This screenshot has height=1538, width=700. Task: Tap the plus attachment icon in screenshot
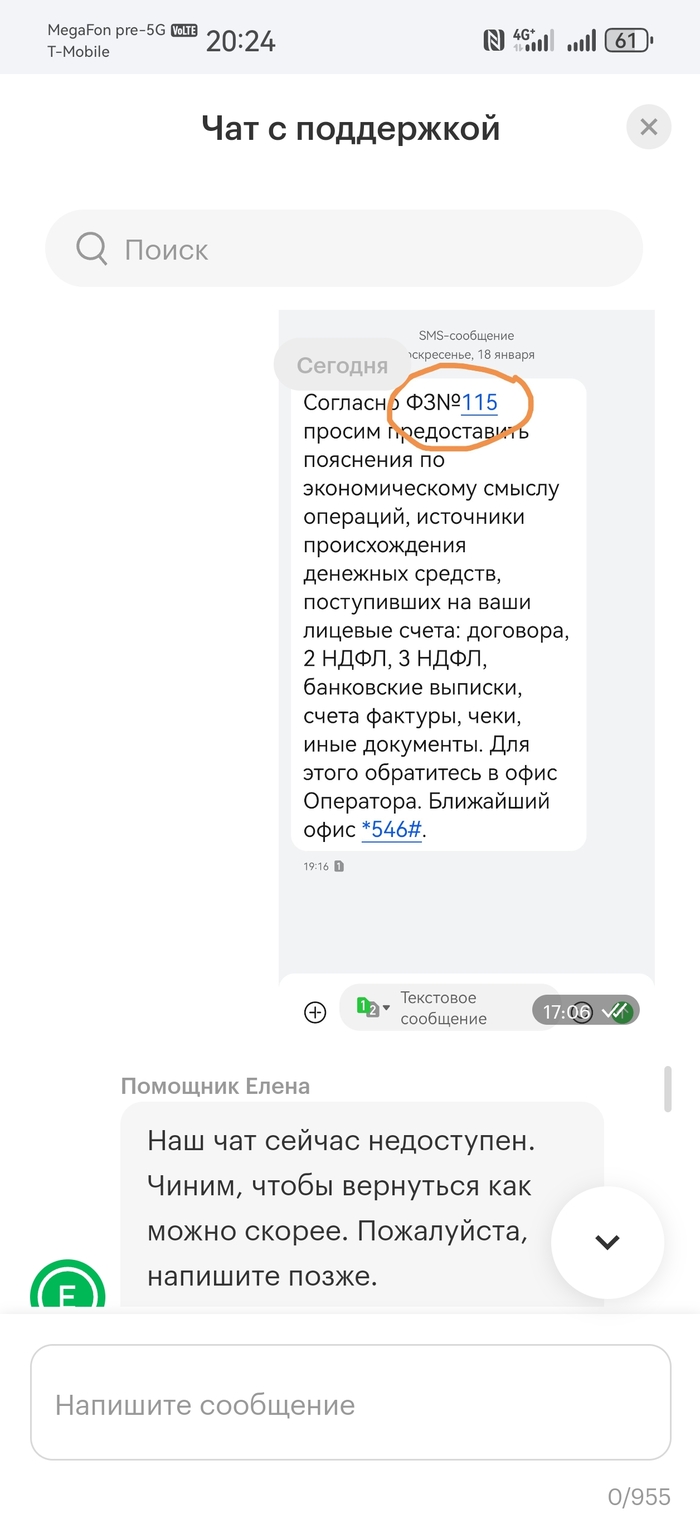315,1012
